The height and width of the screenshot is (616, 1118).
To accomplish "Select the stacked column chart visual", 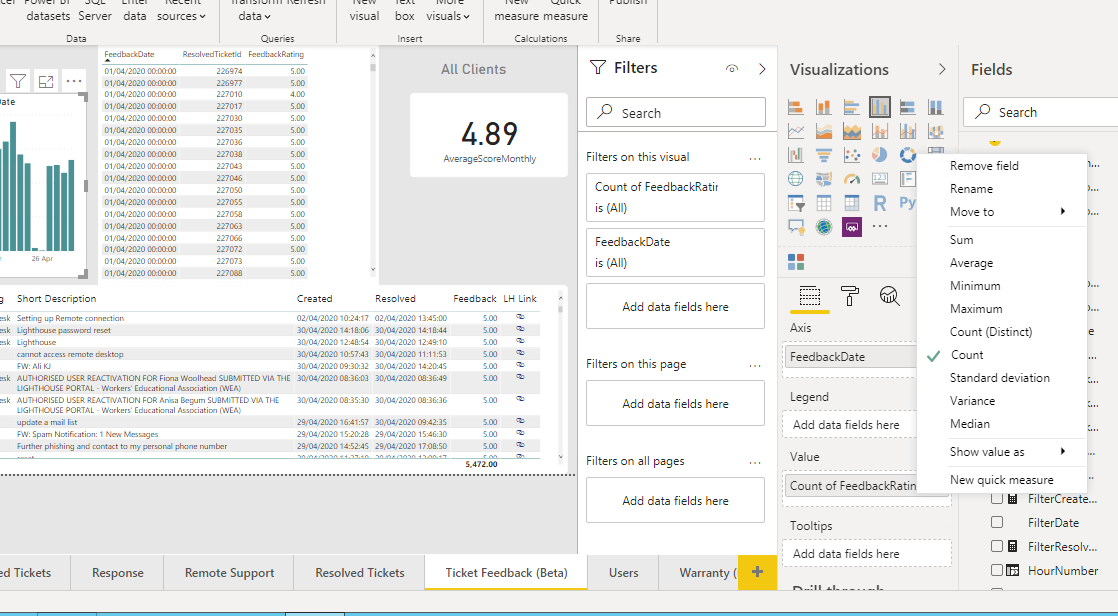I will pyautogui.click(x=824, y=108).
